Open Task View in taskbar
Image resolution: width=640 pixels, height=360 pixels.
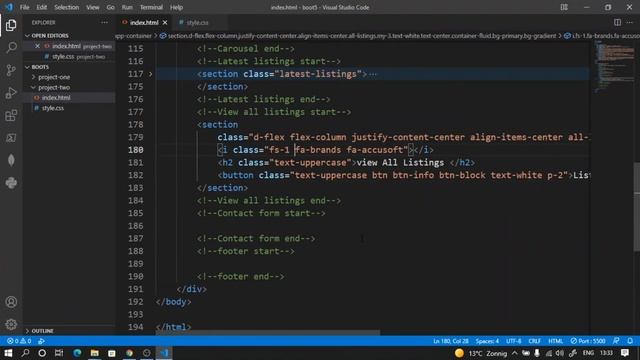(59, 353)
